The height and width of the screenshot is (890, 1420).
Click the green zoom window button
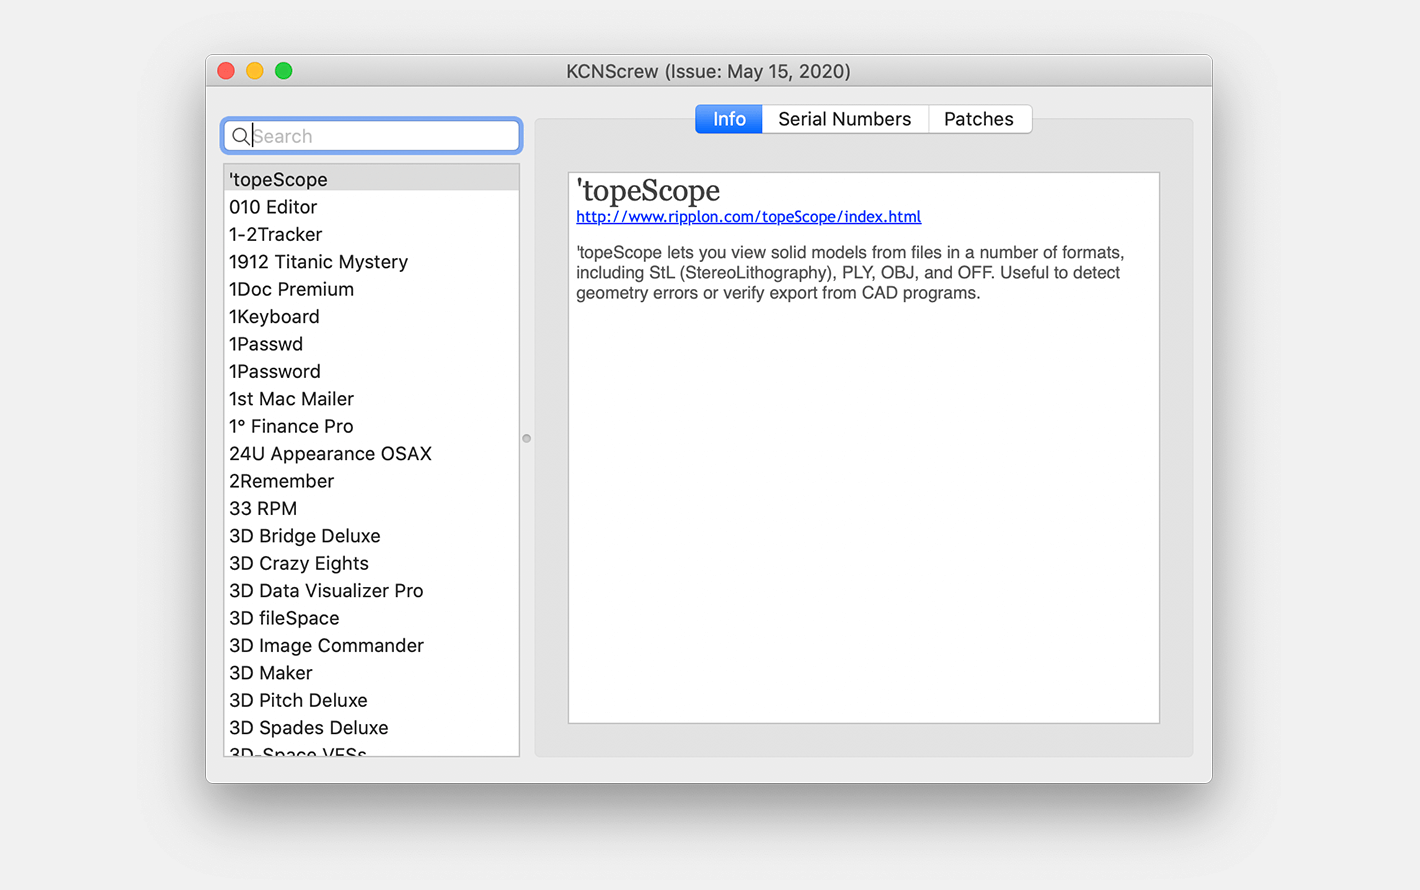pos(284,71)
